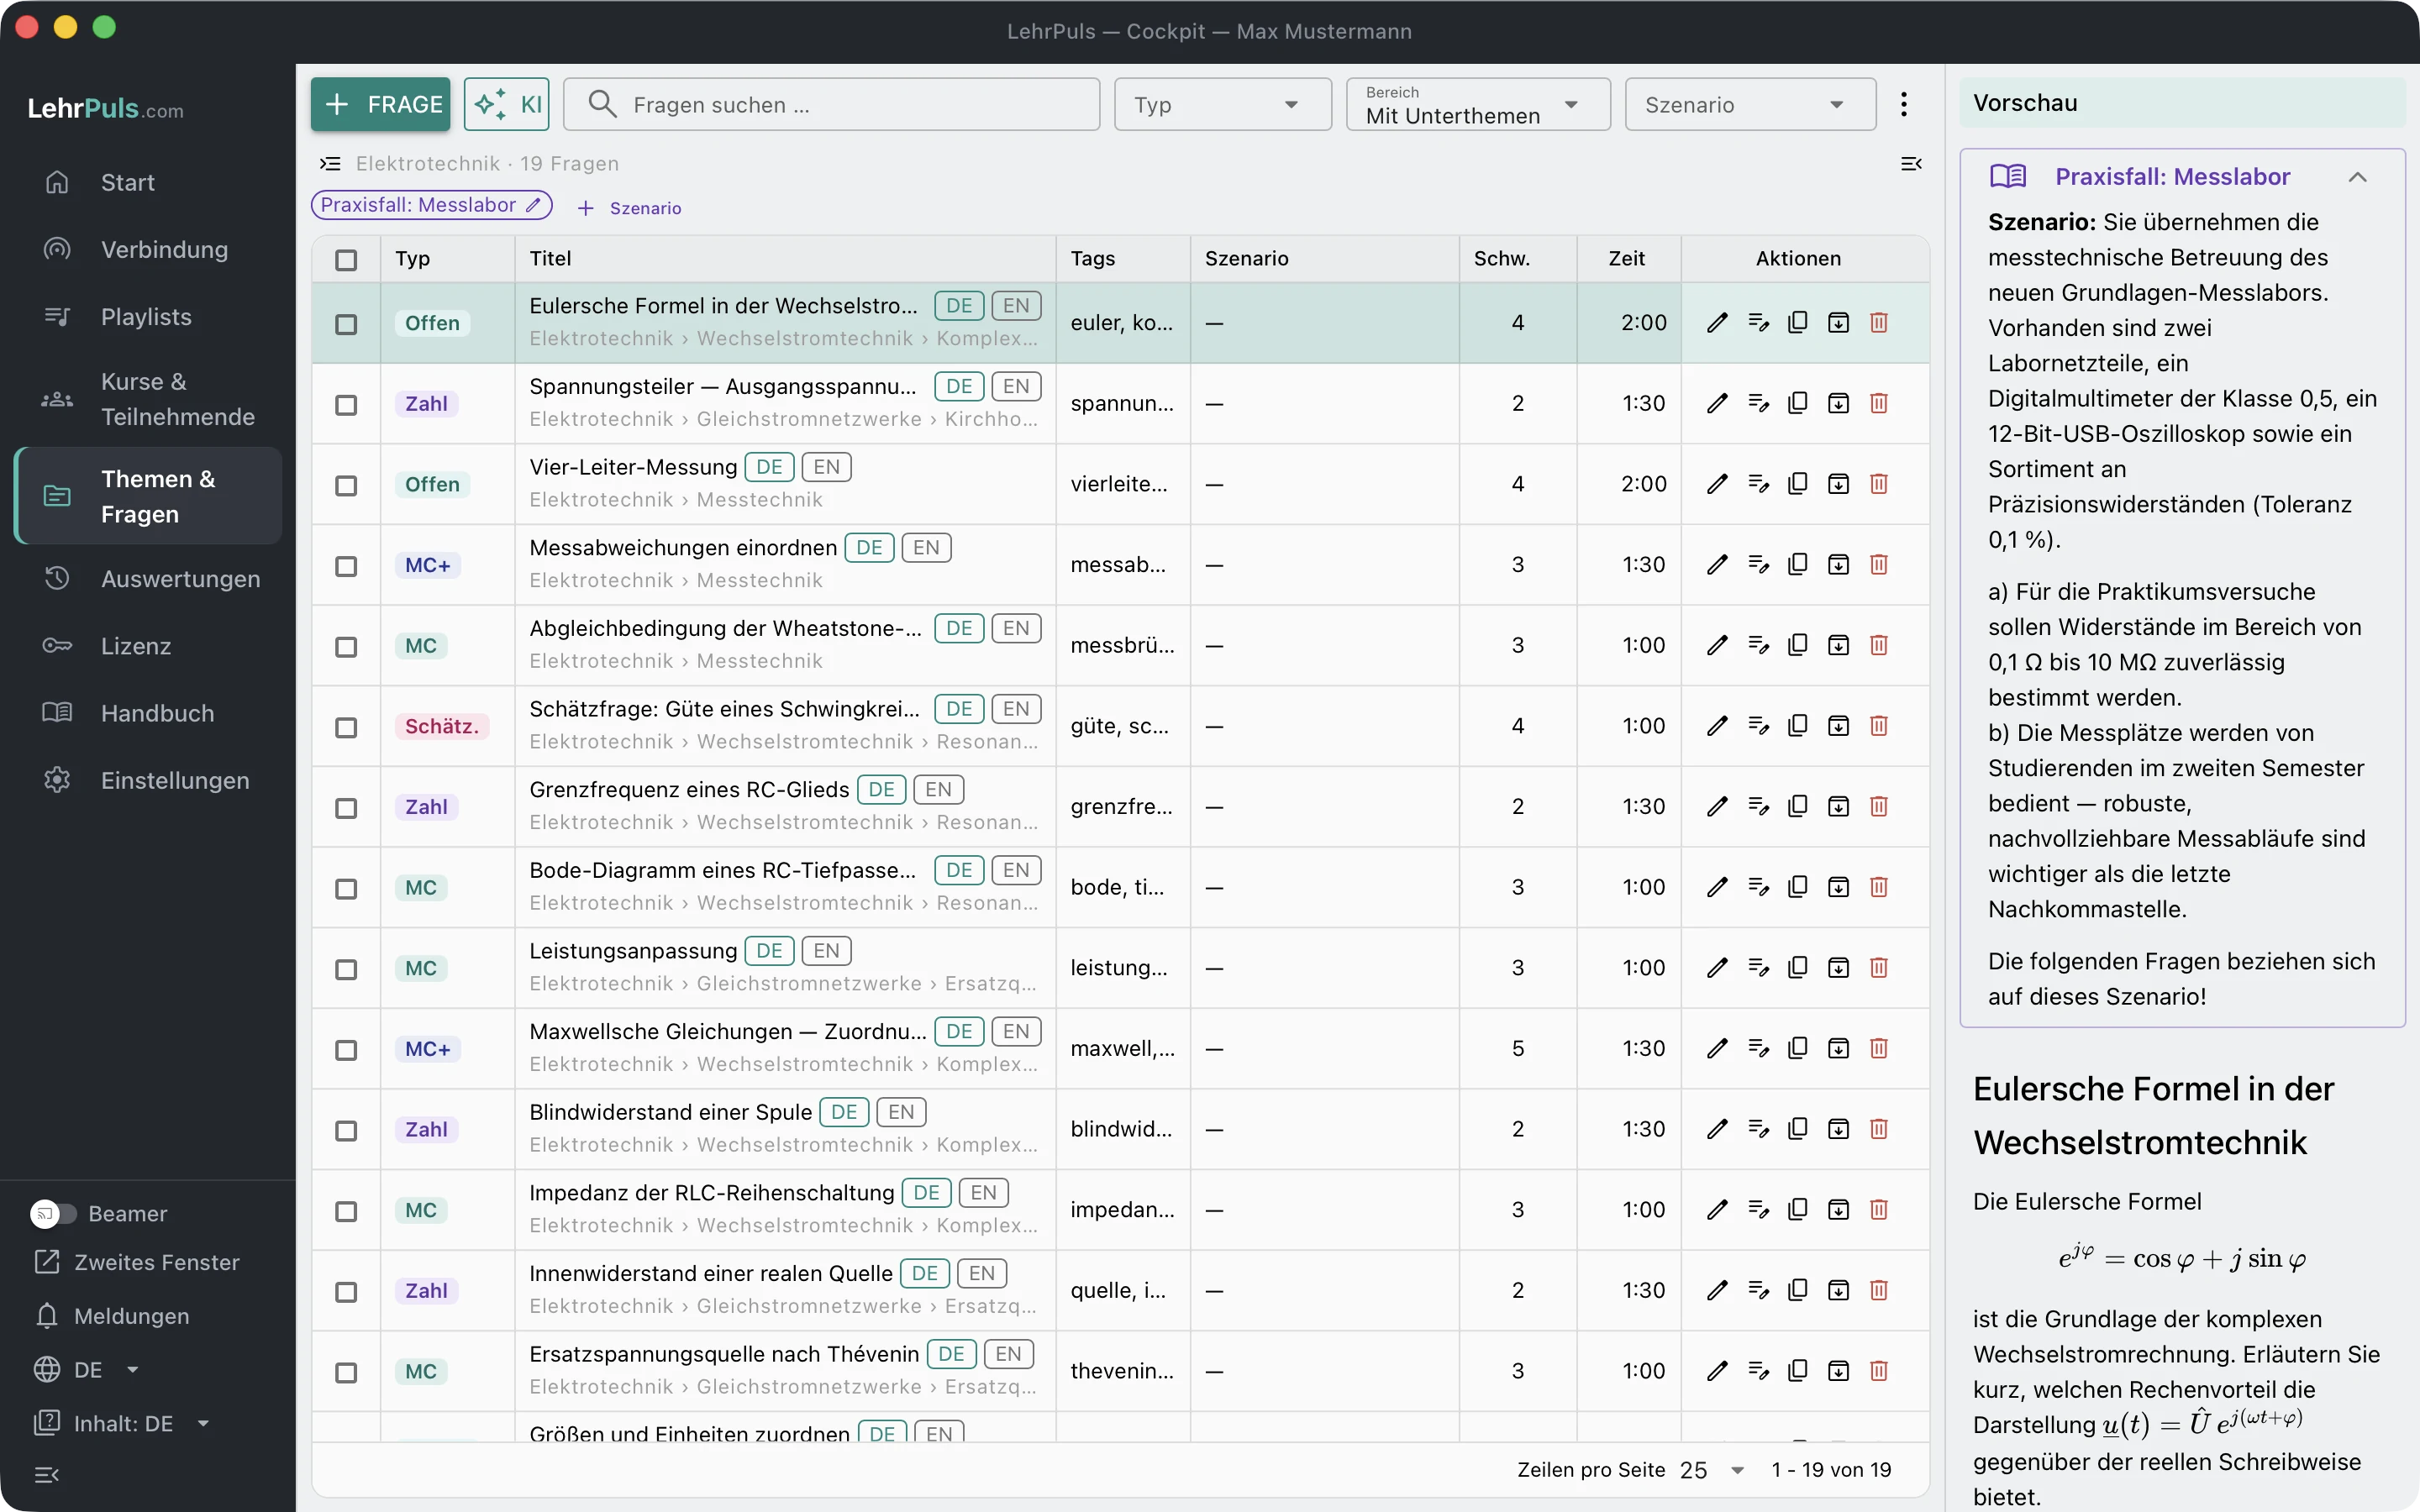Open the topic tree icon beside Elektrotechnik

pos(330,163)
